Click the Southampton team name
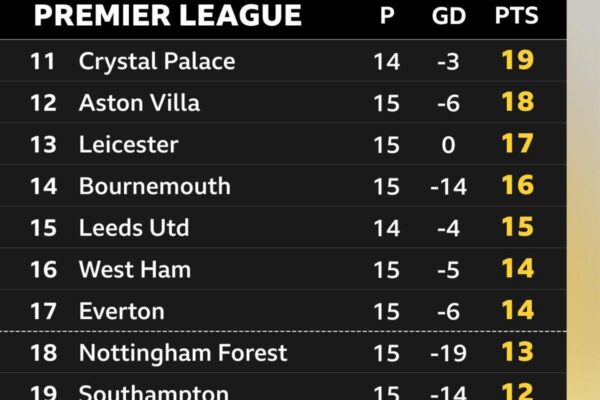Screen dimensions: 600x400 click(154, 392)
